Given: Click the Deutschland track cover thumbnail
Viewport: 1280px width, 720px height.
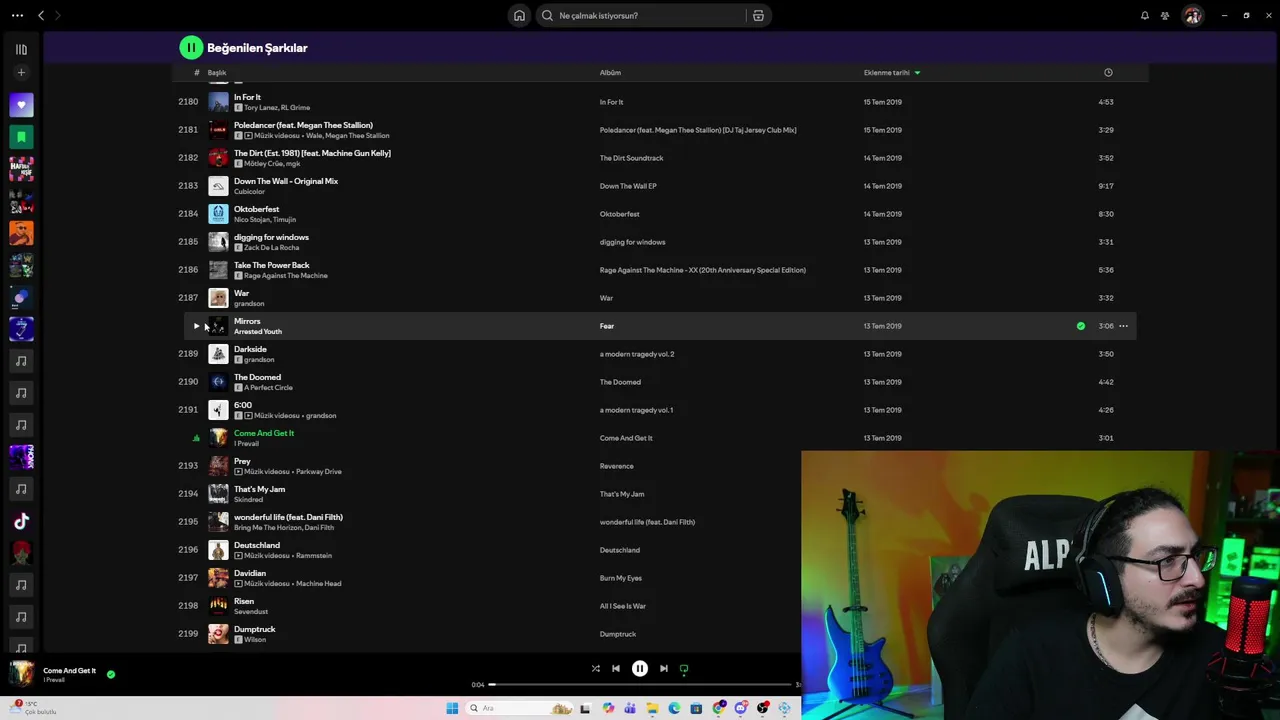Looking at the screenshot, I should [x=218, y=550].
